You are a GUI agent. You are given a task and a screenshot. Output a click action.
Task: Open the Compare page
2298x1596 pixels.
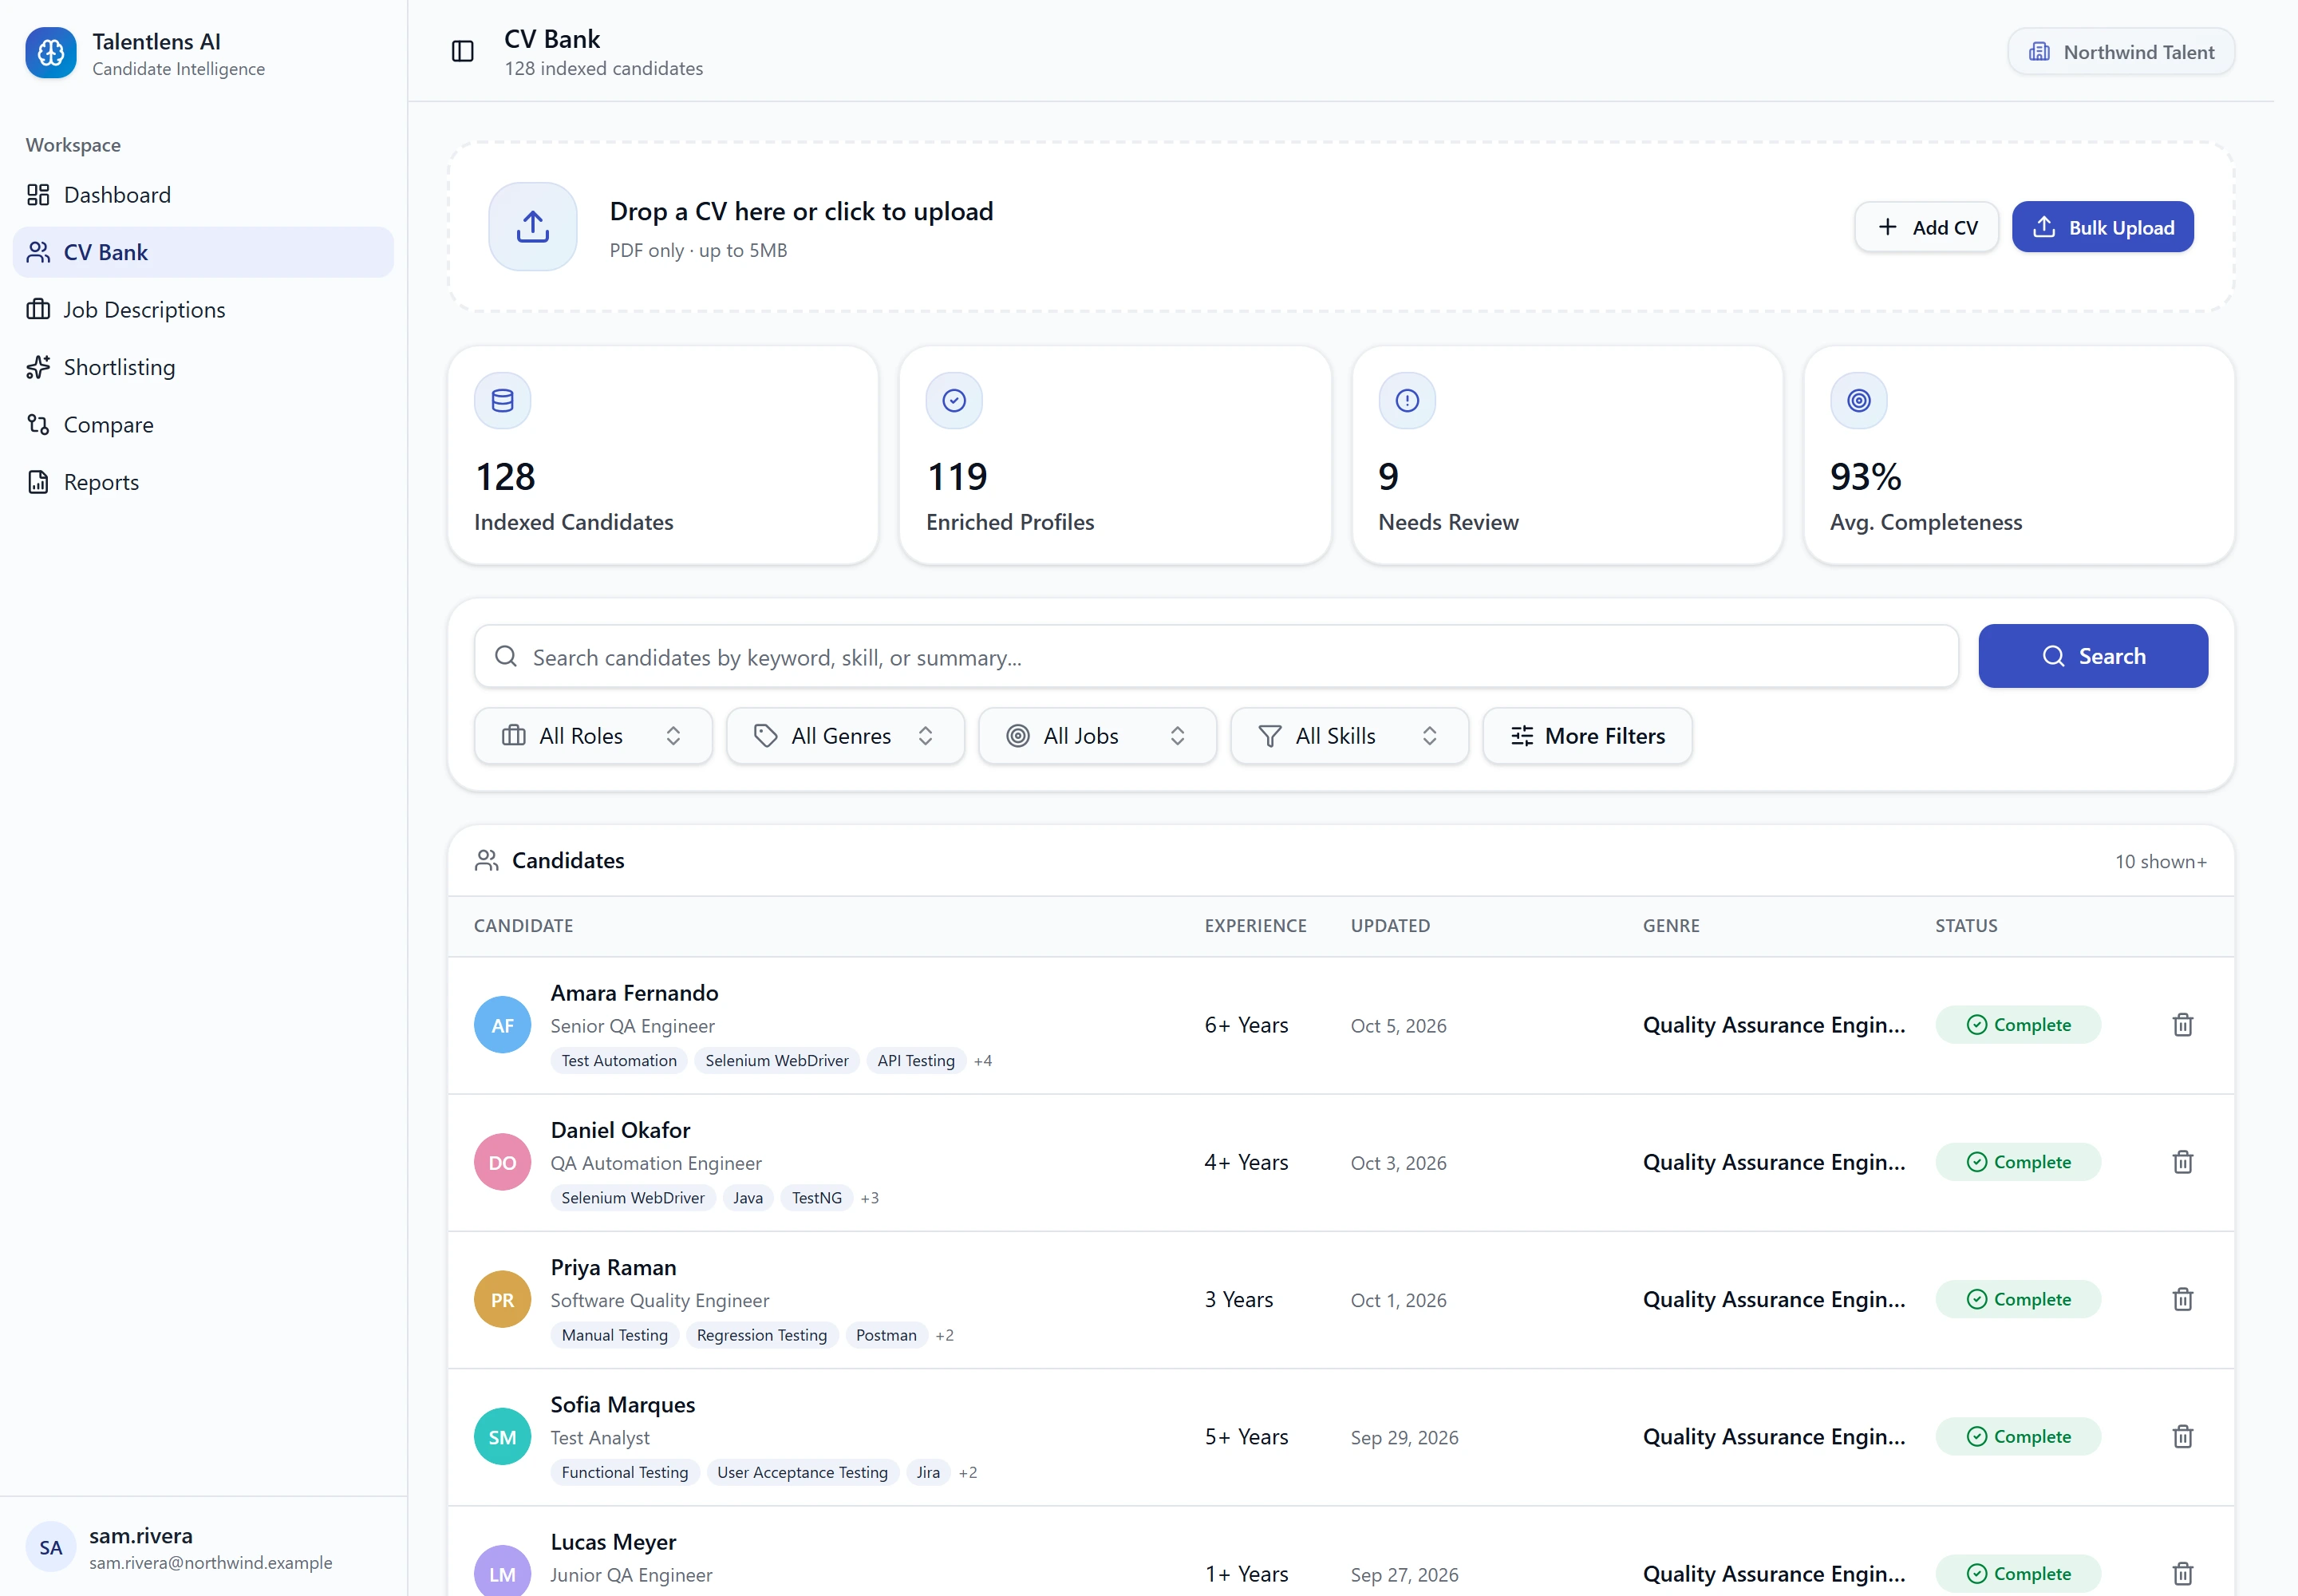pos(203,425)
